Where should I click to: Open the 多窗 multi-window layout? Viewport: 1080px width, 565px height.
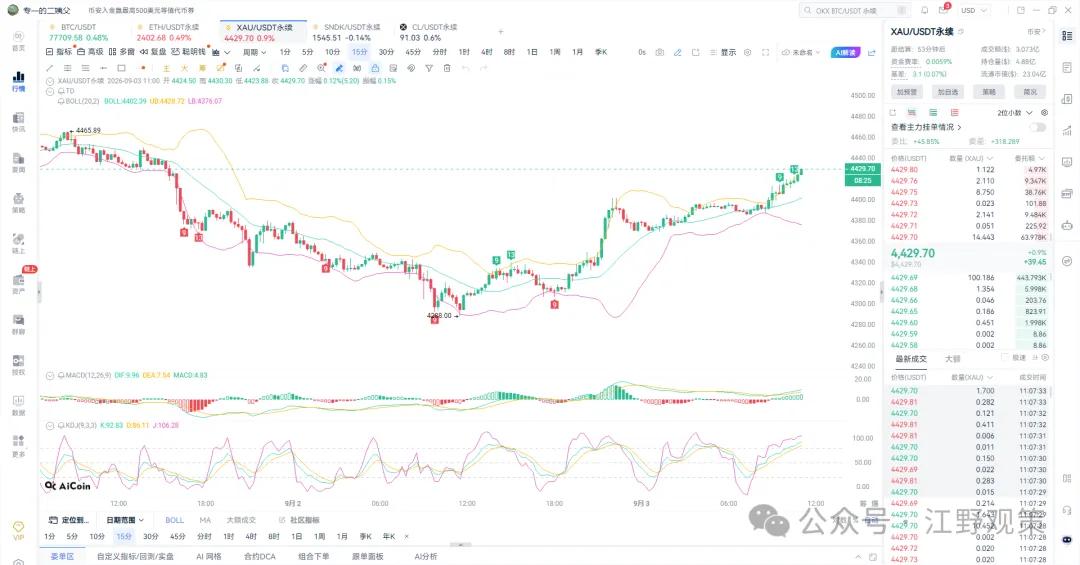point(121,52)
